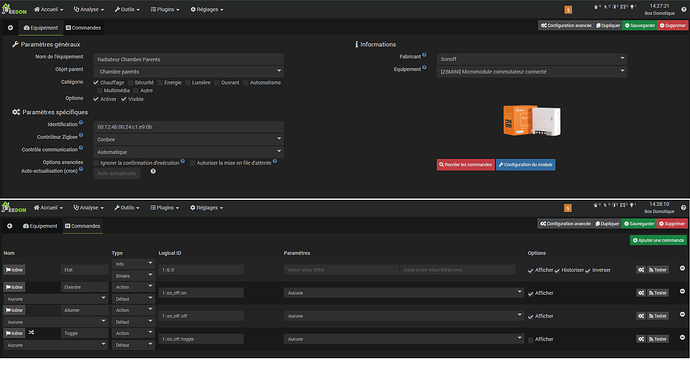The width and height of the screenshot is (690, 368).
Task: Click the red 'Recréer les commandes' button
Action: click(466, 165)
